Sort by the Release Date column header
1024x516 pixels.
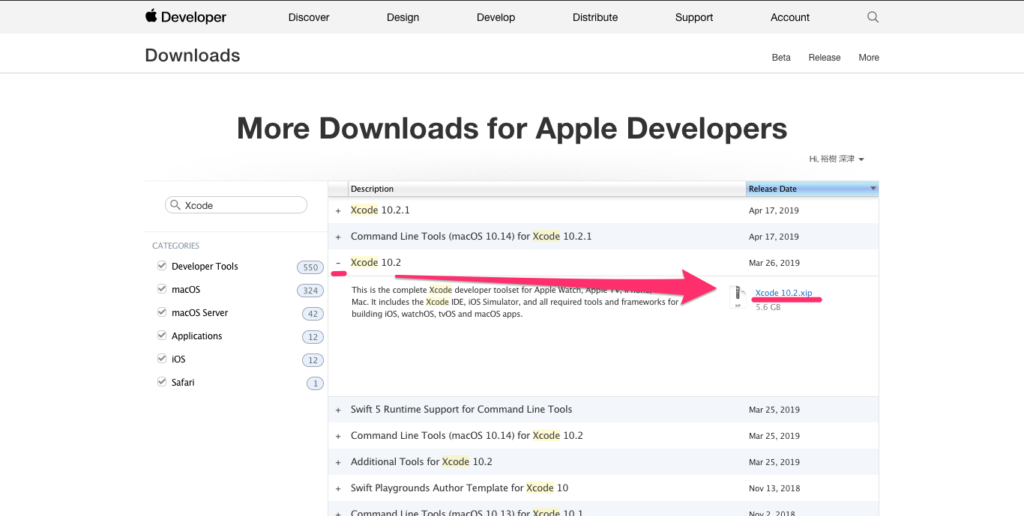[x=812, y=189]
